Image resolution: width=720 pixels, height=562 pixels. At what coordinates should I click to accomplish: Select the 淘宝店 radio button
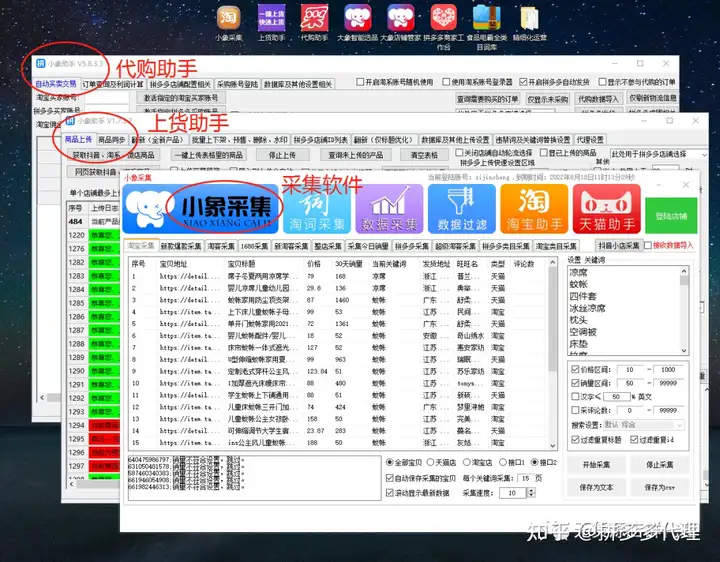pyautogui.click(x=467, y=462)
